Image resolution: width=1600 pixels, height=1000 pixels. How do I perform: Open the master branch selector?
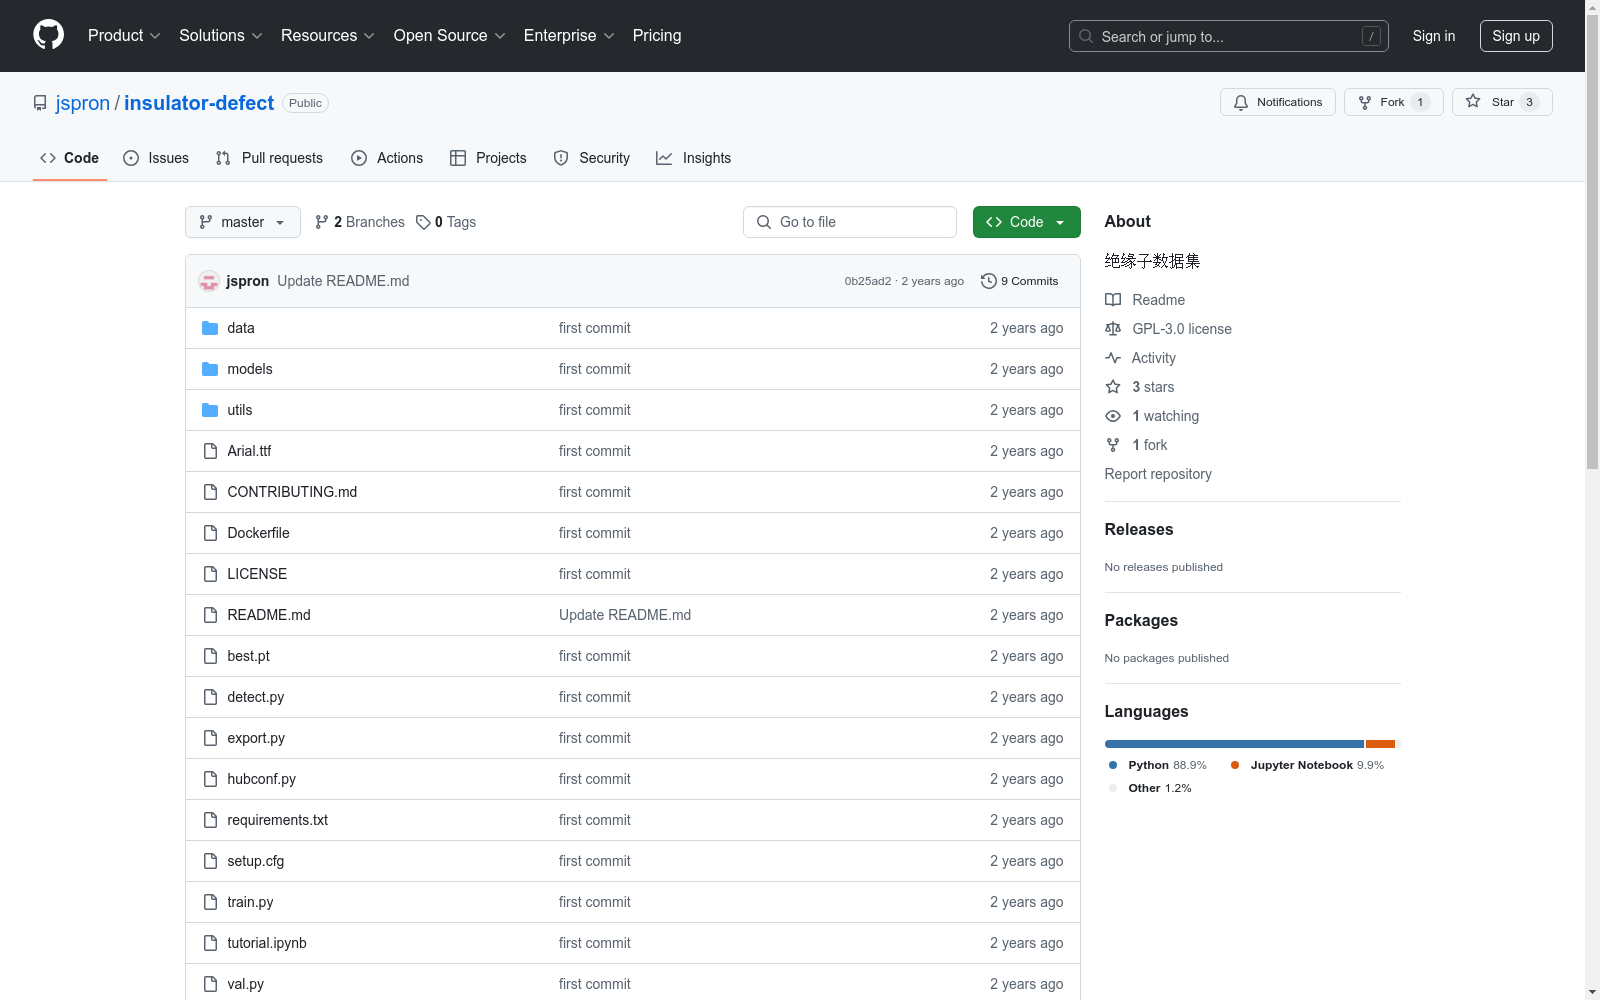tap(243, 222)
